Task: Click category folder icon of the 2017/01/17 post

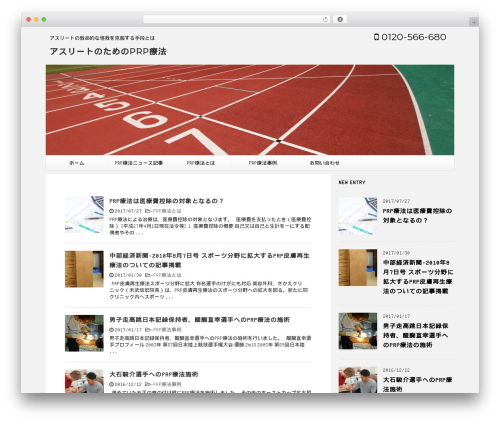Action: 147,330
